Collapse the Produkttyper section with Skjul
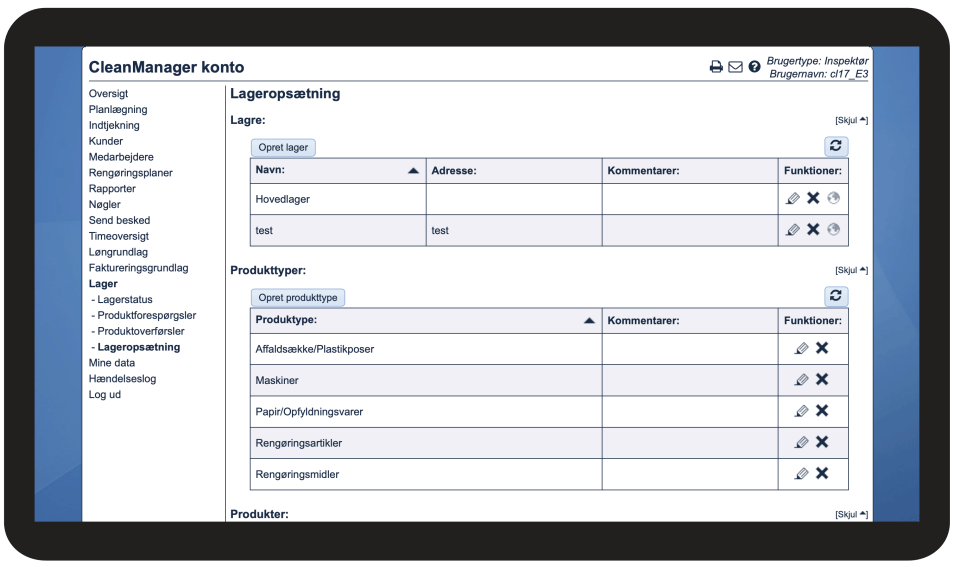This screenshot has width=954, height=567. [851, 270]
